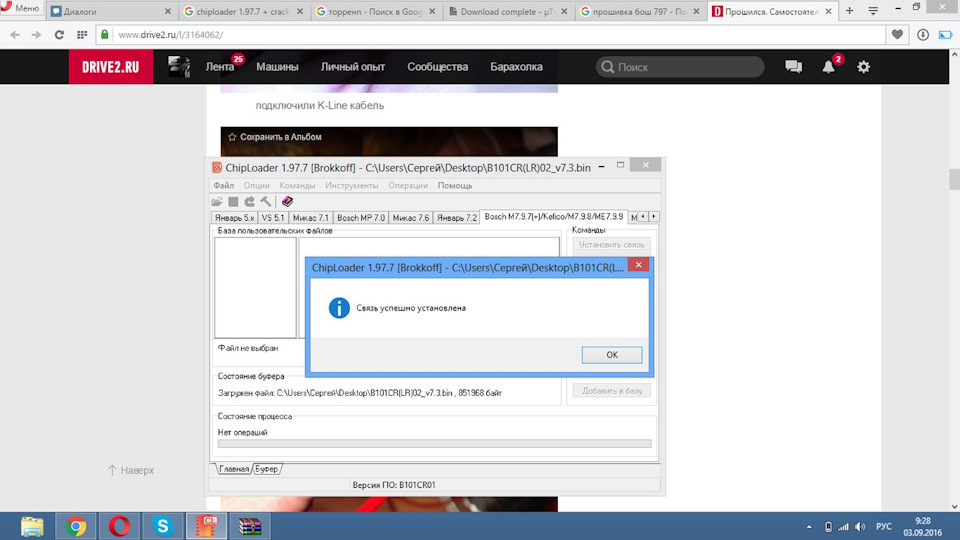This screenshot has width=960, height=540.
Task: Switch to the Диалоги browser tab
Action: 111,11
